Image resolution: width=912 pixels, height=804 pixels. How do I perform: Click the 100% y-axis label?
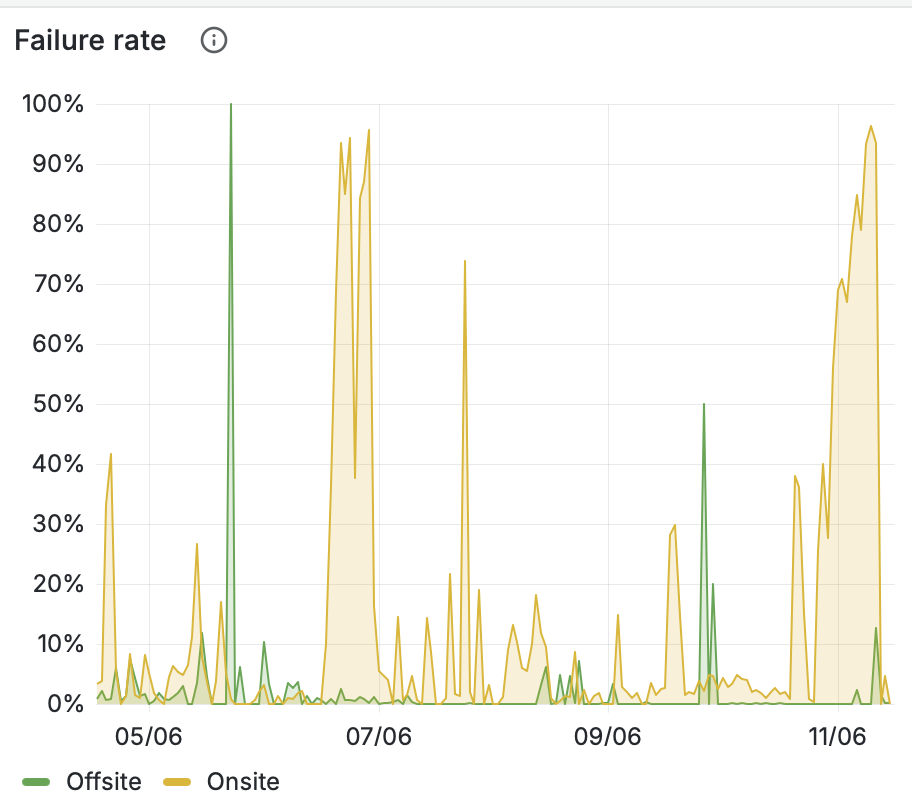pos(52,104)
